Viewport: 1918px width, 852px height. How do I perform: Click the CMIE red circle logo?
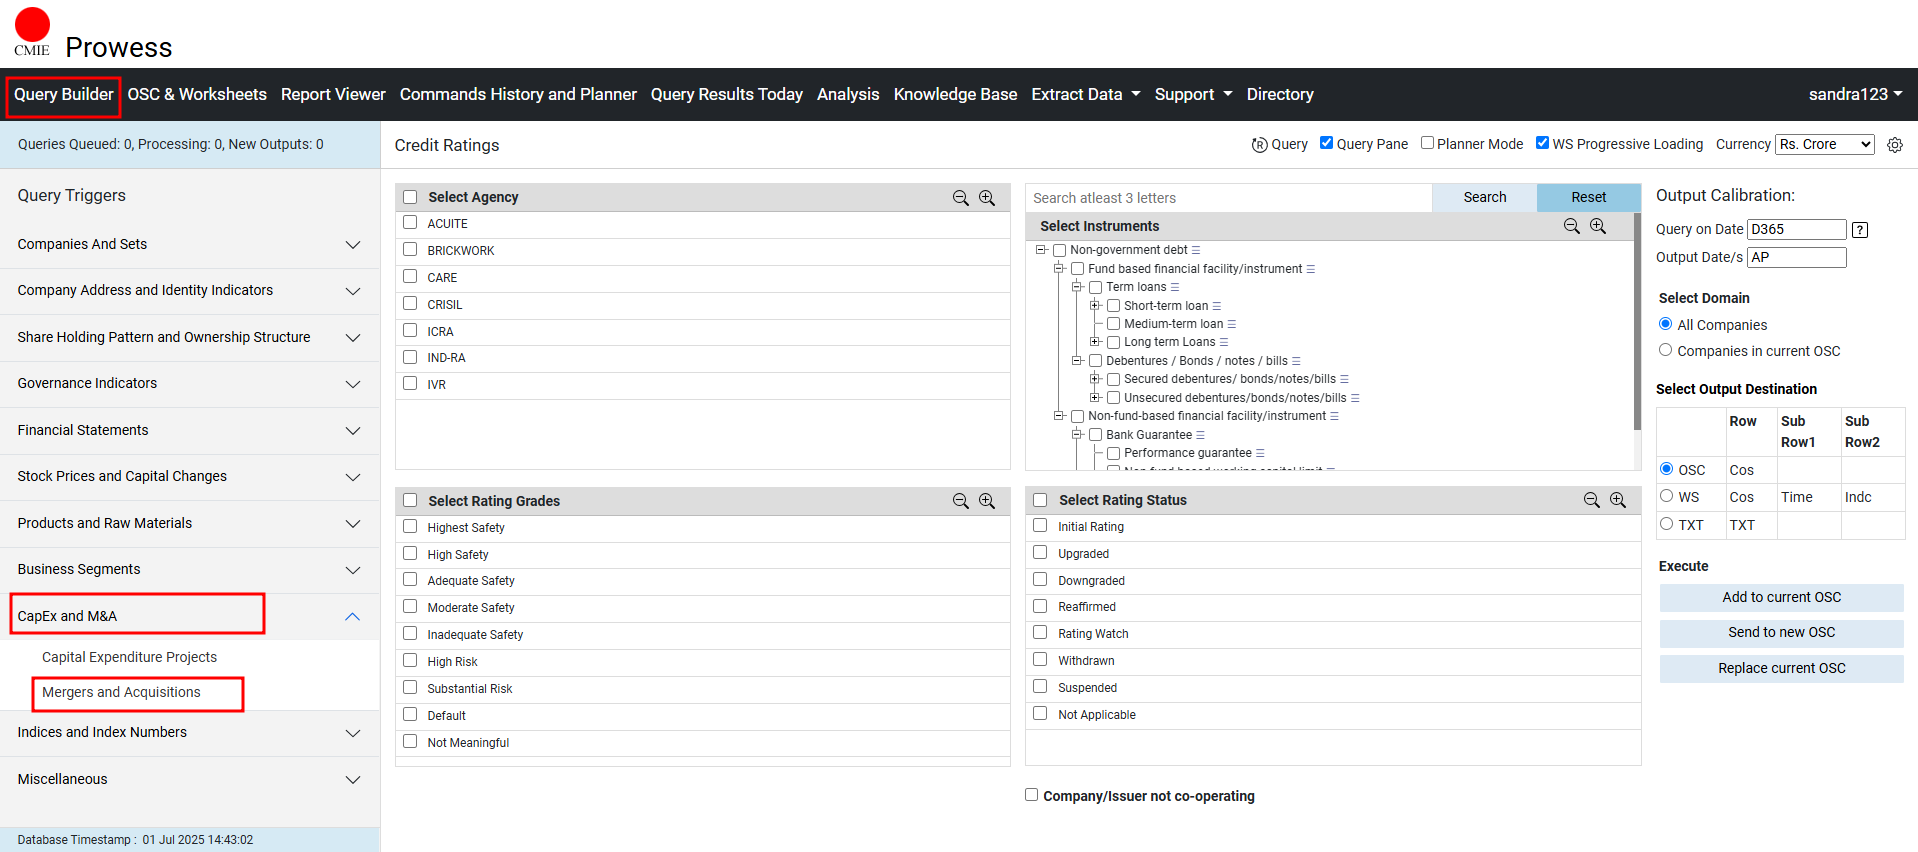click(32, 25)
